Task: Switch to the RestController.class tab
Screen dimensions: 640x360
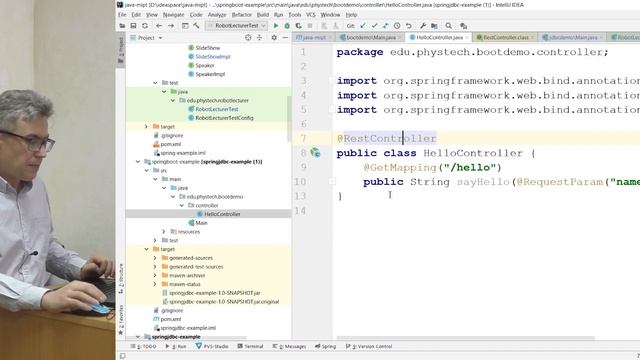Action: [505, 38]
